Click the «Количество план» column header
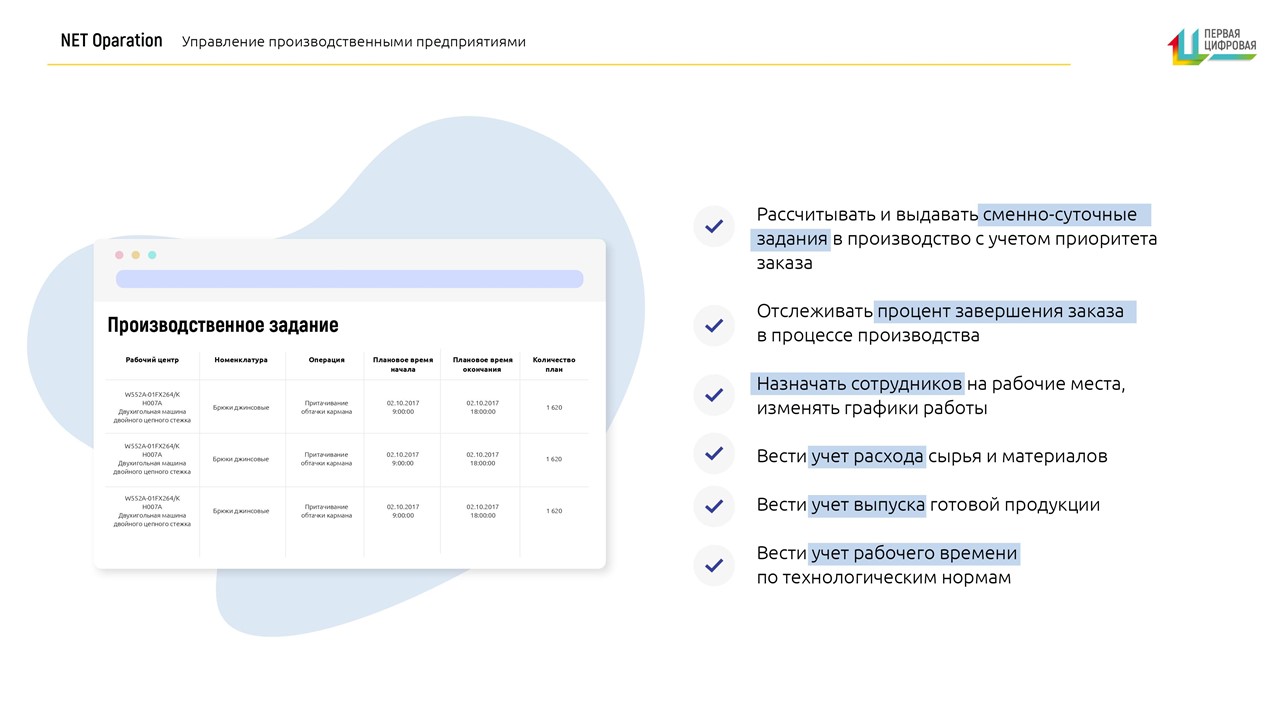The width and height of the screenshot is (1280, 720). [553, 364]
